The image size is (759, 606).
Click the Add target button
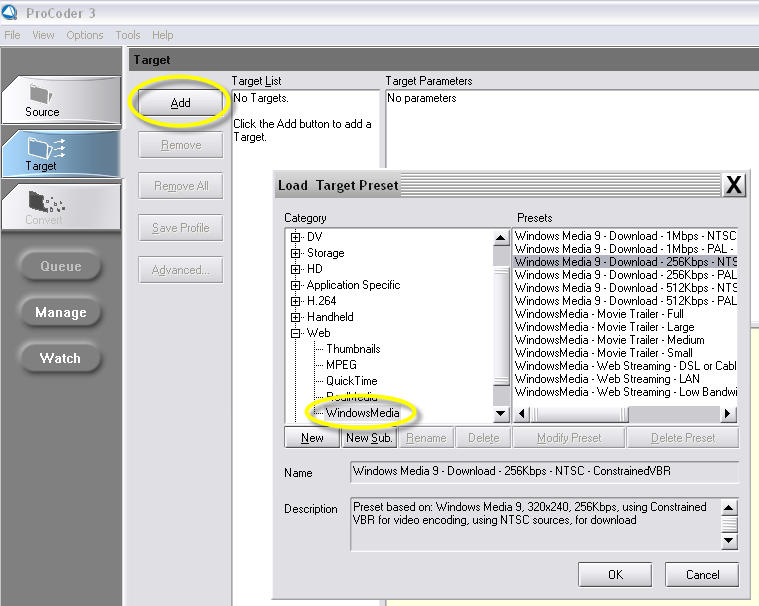(x=180, y=103)
